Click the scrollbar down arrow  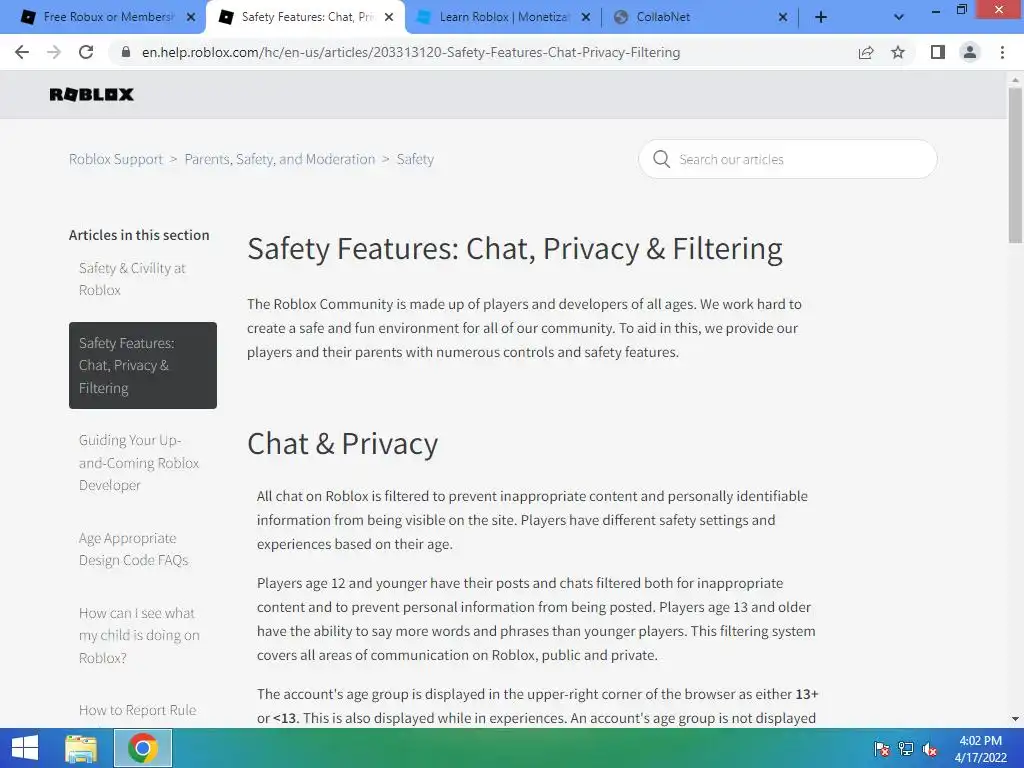[x=1015, y=719]
